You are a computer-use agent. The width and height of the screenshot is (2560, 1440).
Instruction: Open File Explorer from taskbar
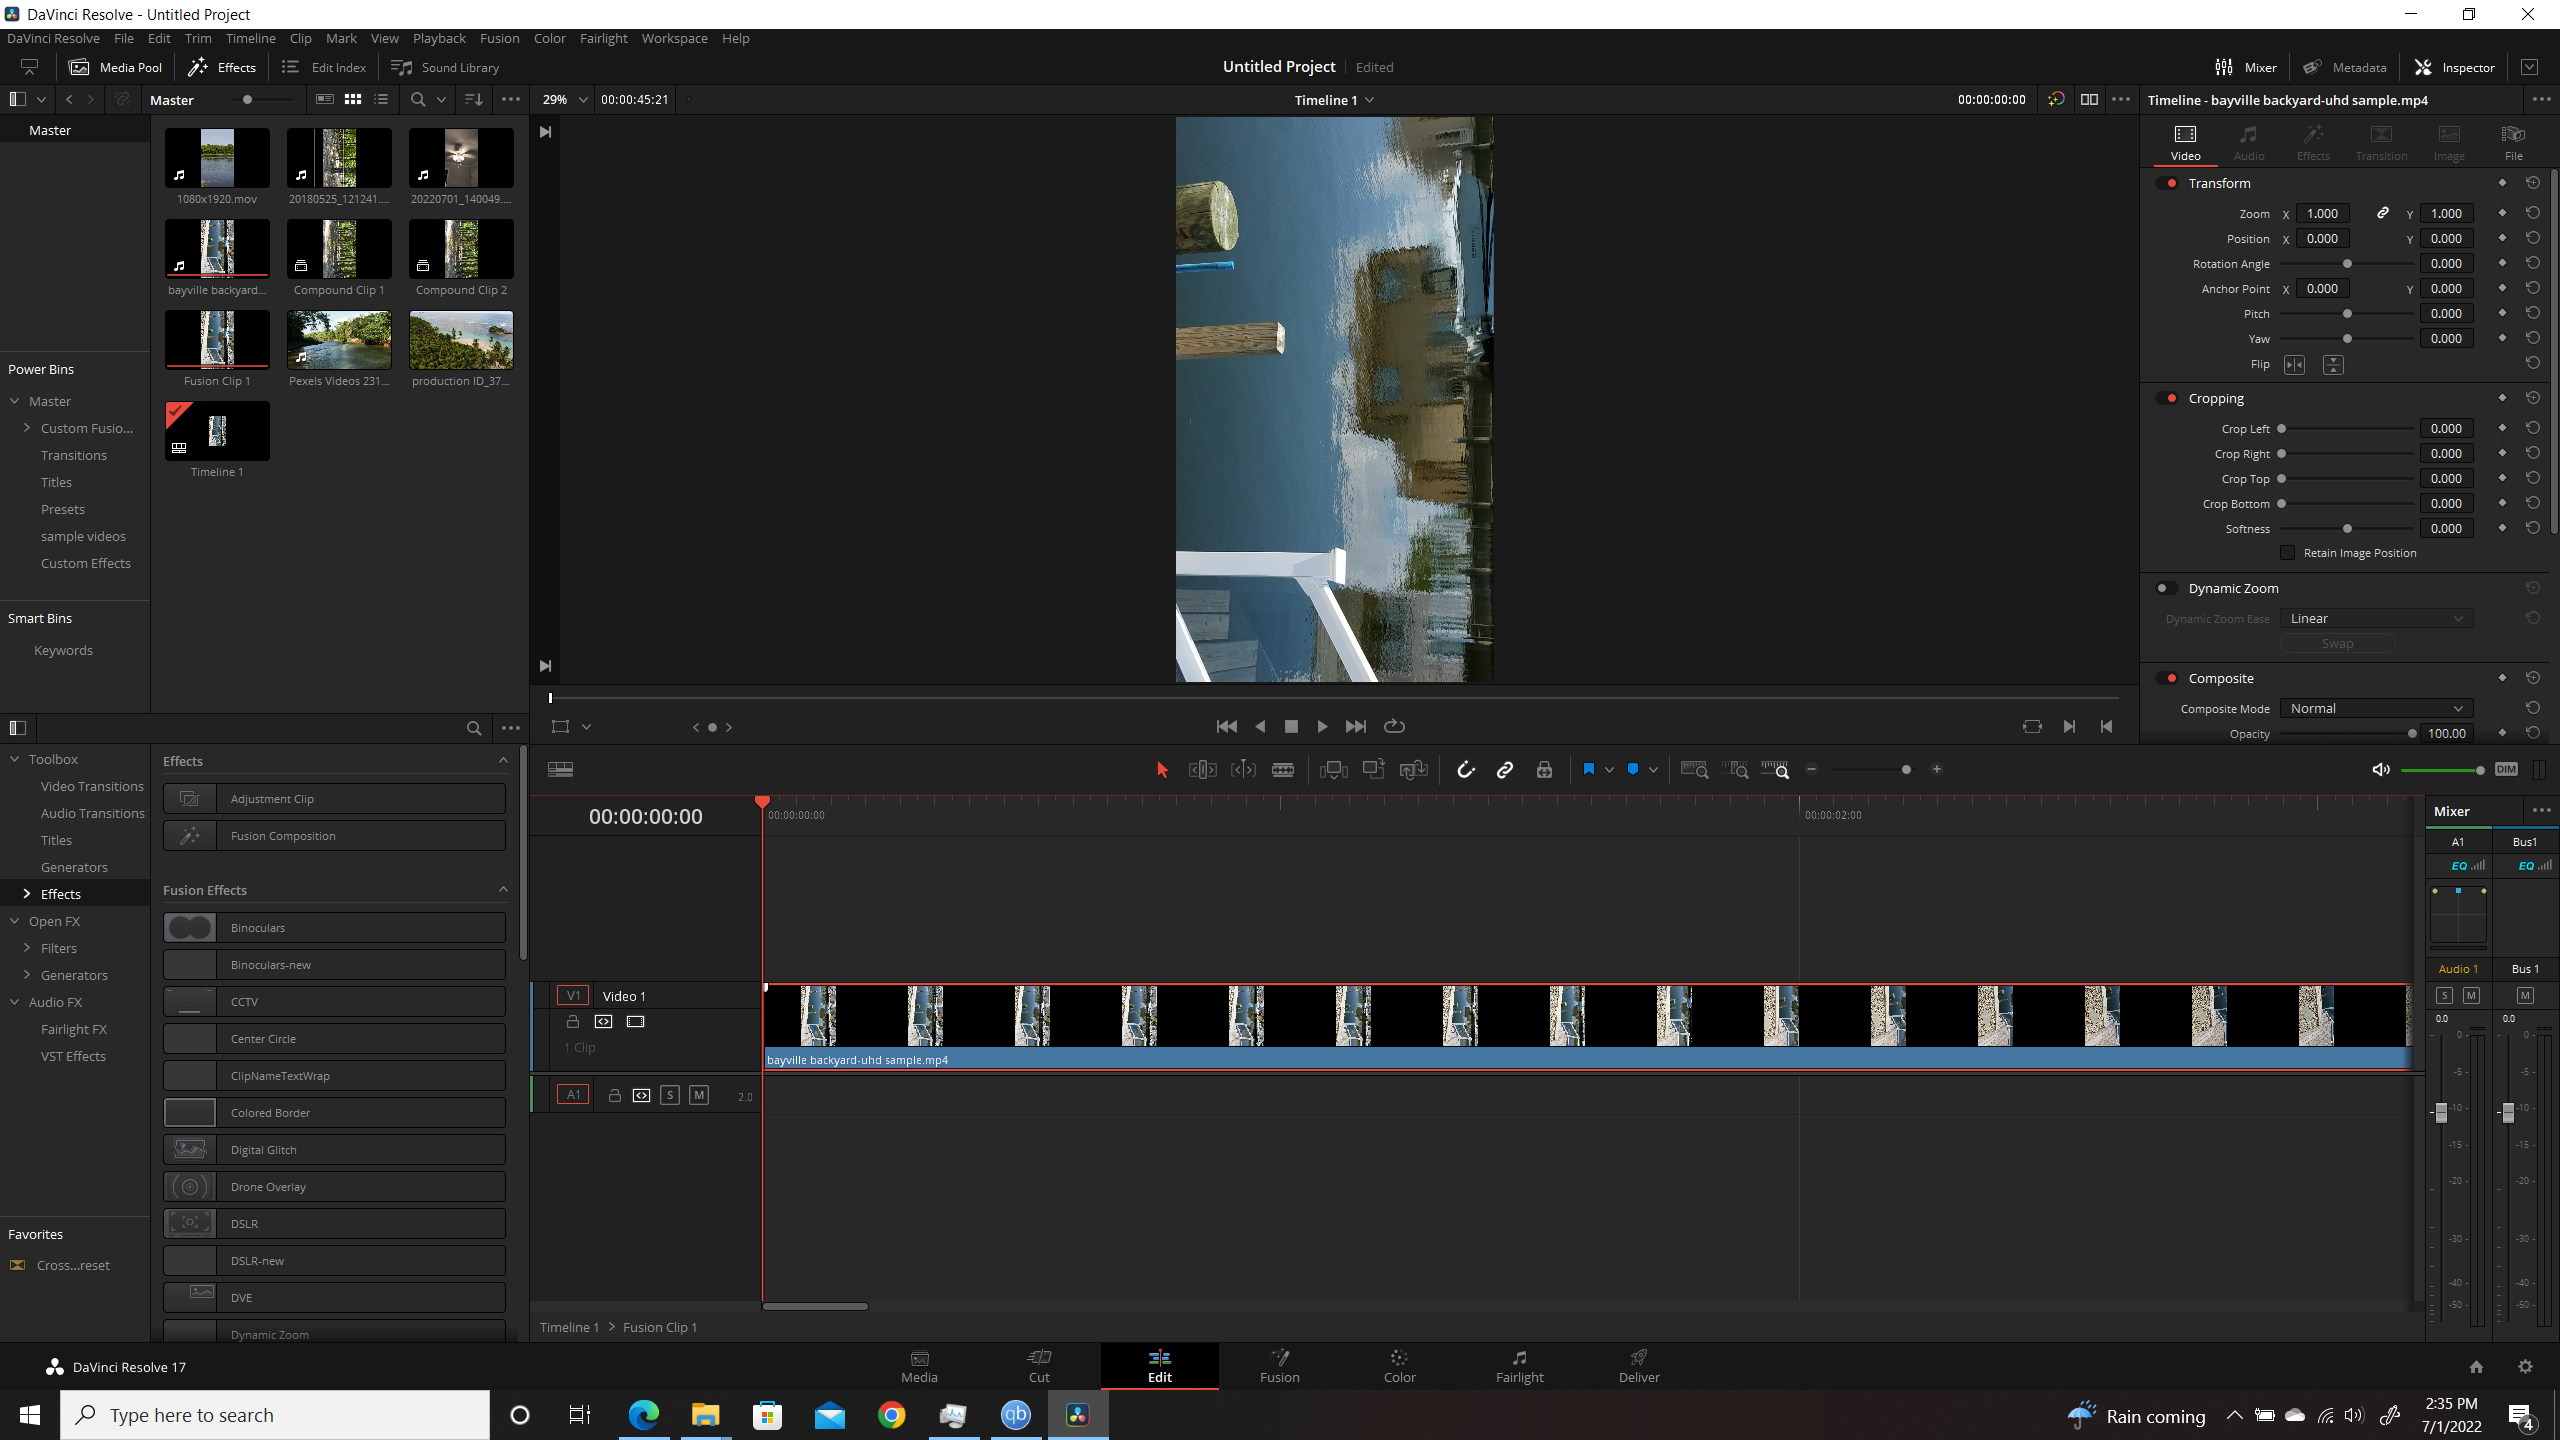coord(705,1415)
